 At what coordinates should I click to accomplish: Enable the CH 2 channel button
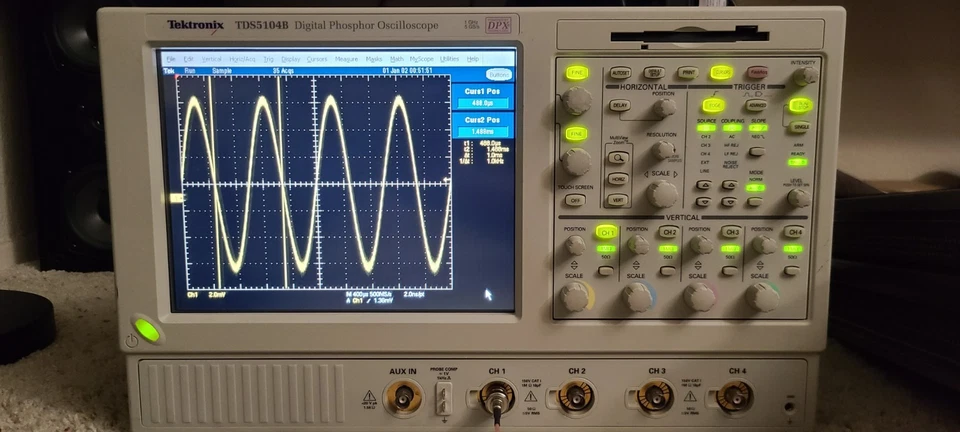pyautogui.click(x=669, y=233)
